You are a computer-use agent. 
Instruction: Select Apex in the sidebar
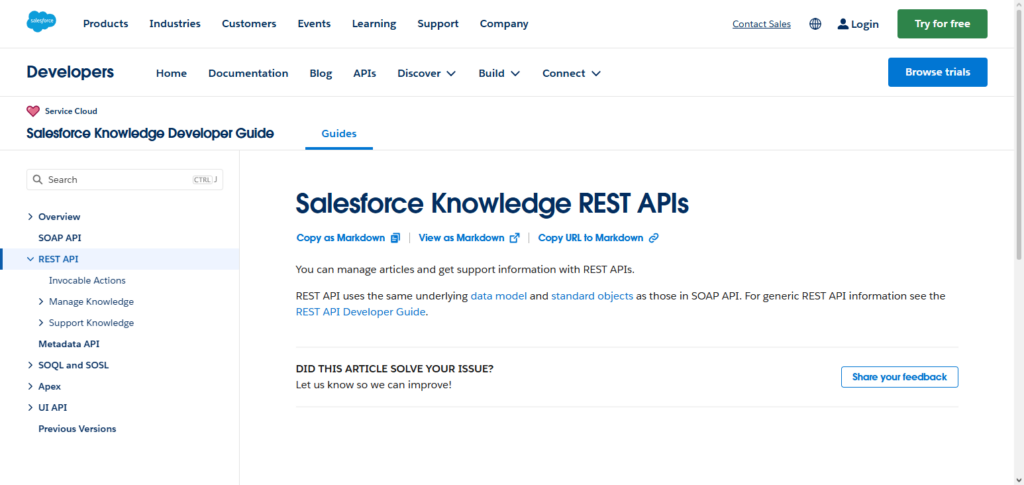pyautogui.click(x=50, y=386)
